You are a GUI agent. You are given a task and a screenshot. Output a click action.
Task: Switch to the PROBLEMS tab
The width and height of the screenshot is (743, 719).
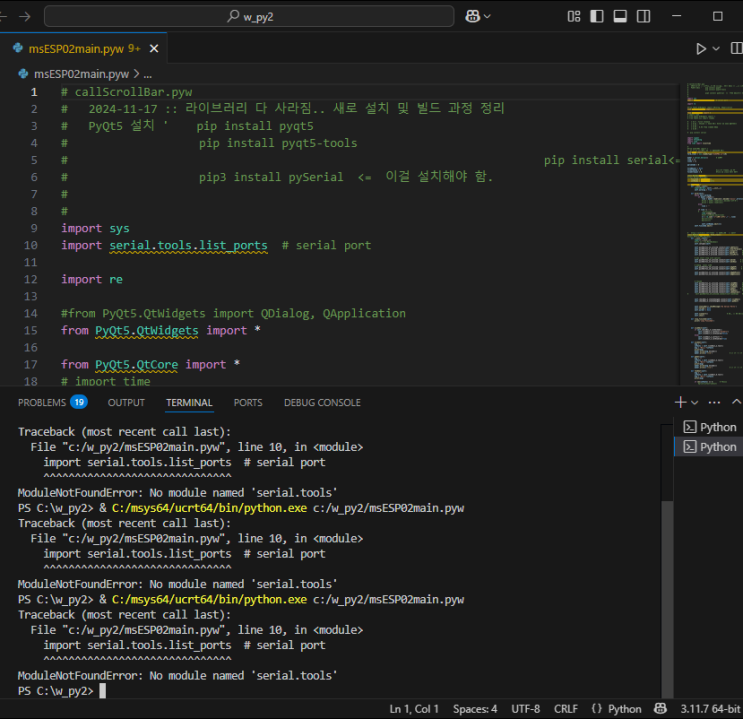(x=42, y=402)
